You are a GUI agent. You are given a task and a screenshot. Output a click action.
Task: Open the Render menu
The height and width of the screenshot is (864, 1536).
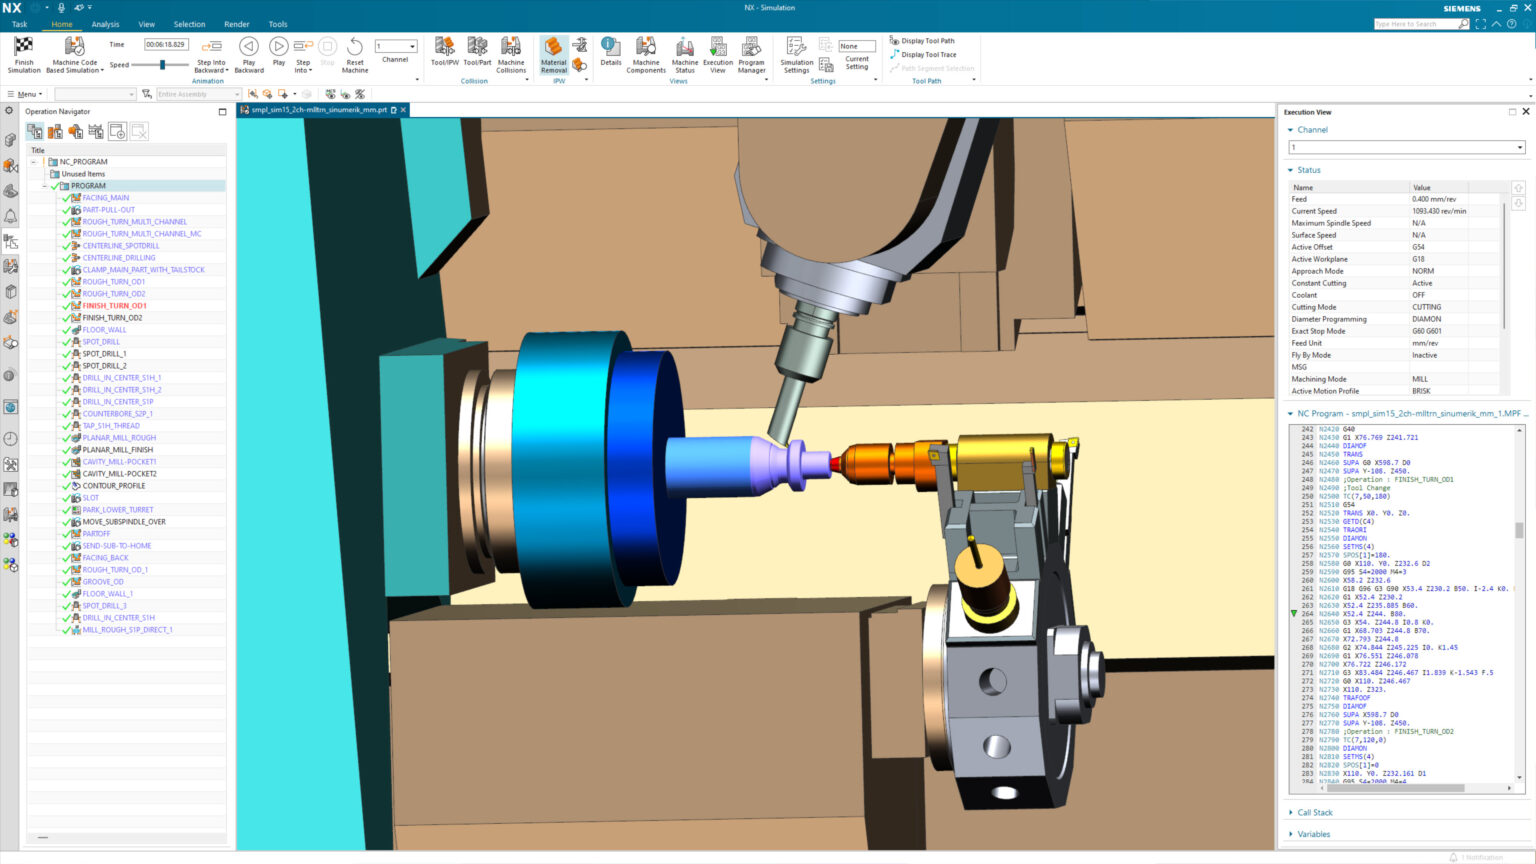coord(237,24)
